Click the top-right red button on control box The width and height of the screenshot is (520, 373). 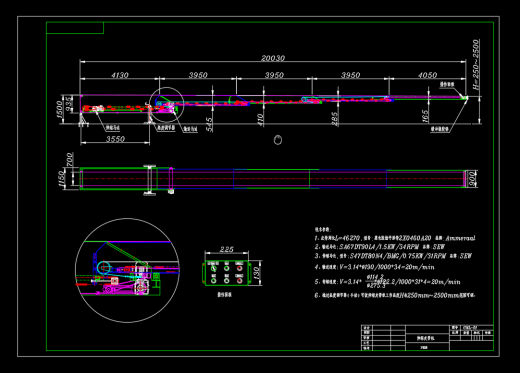239,268
